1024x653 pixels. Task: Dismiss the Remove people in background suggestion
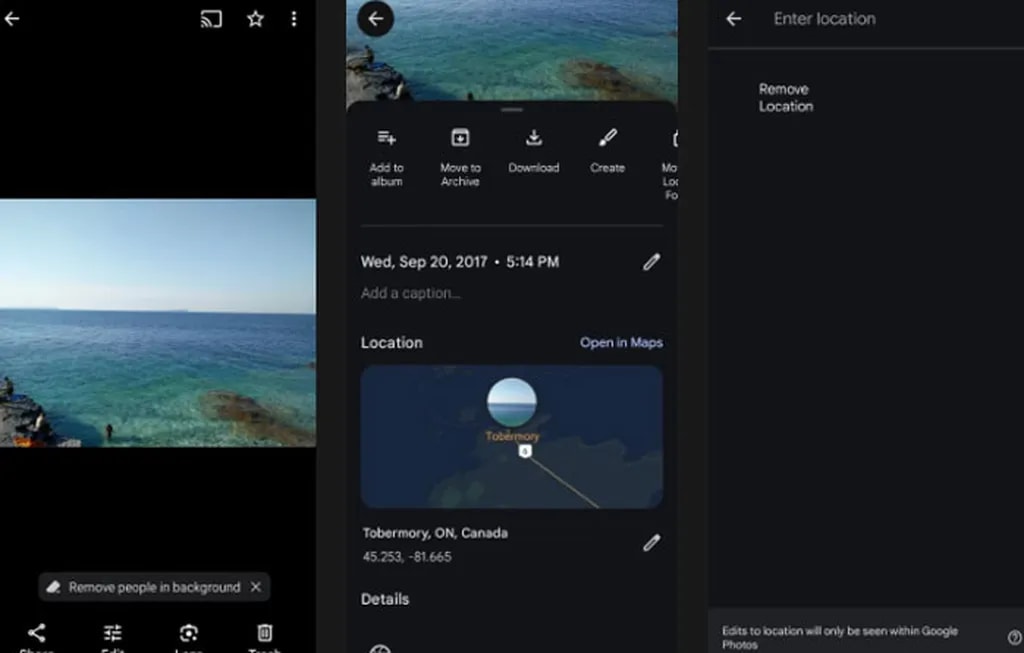(x=255, y=587)
